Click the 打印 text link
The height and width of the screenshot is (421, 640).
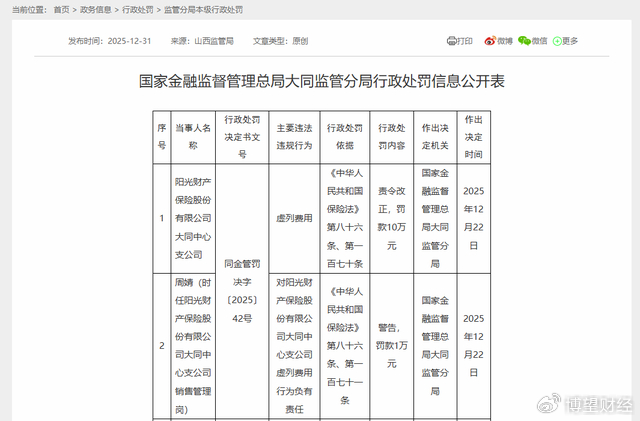[x=464, y=41]
